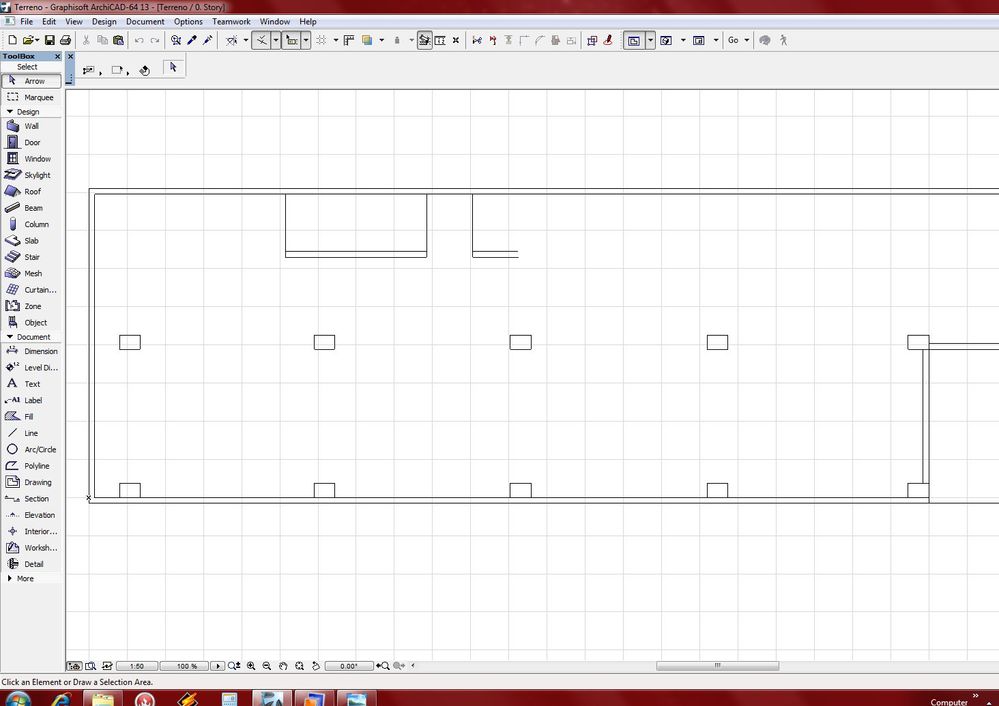Select the Column tool
Image resolution: width=999 pixels, height=706 pixels.
coord(31,224)
